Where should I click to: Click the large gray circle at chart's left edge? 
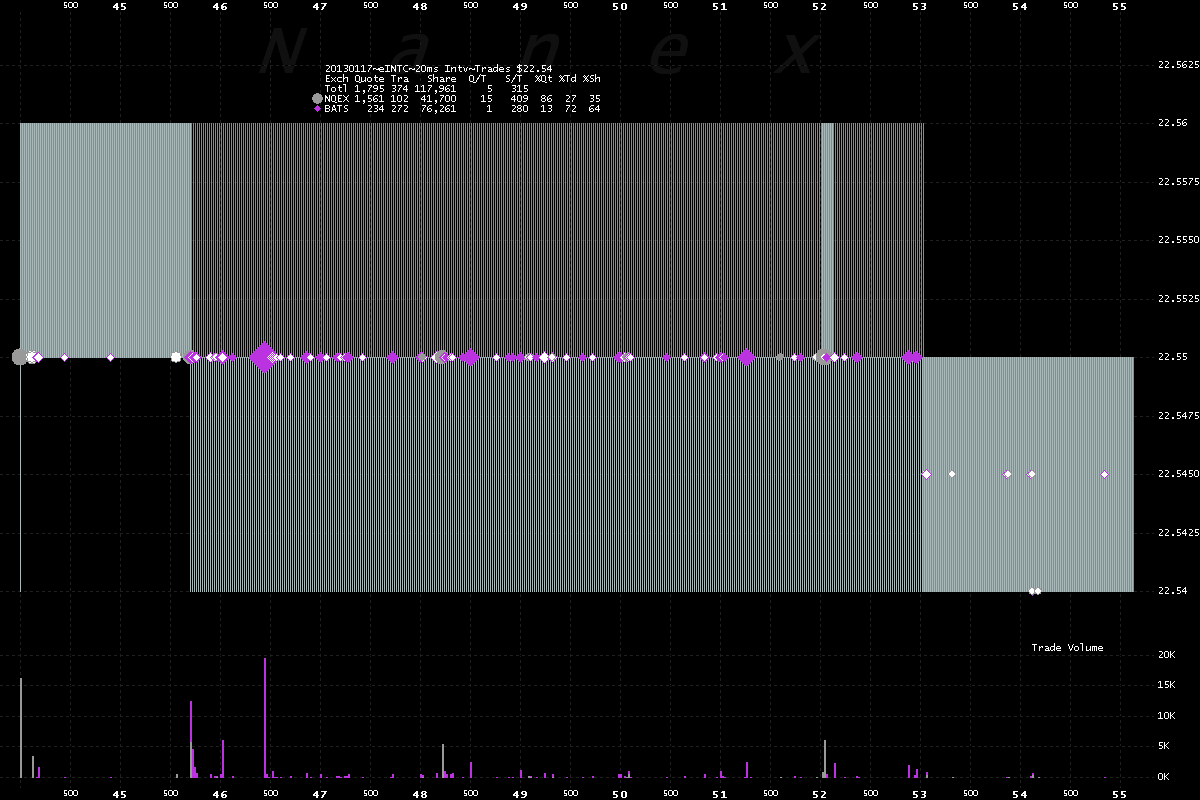click(x=20, y=357)
